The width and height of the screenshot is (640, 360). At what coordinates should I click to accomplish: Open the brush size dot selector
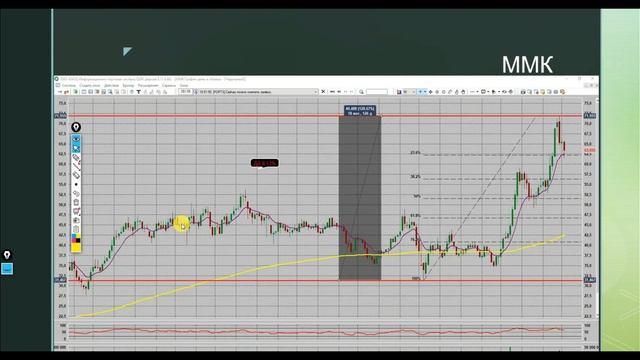[76, 184]
